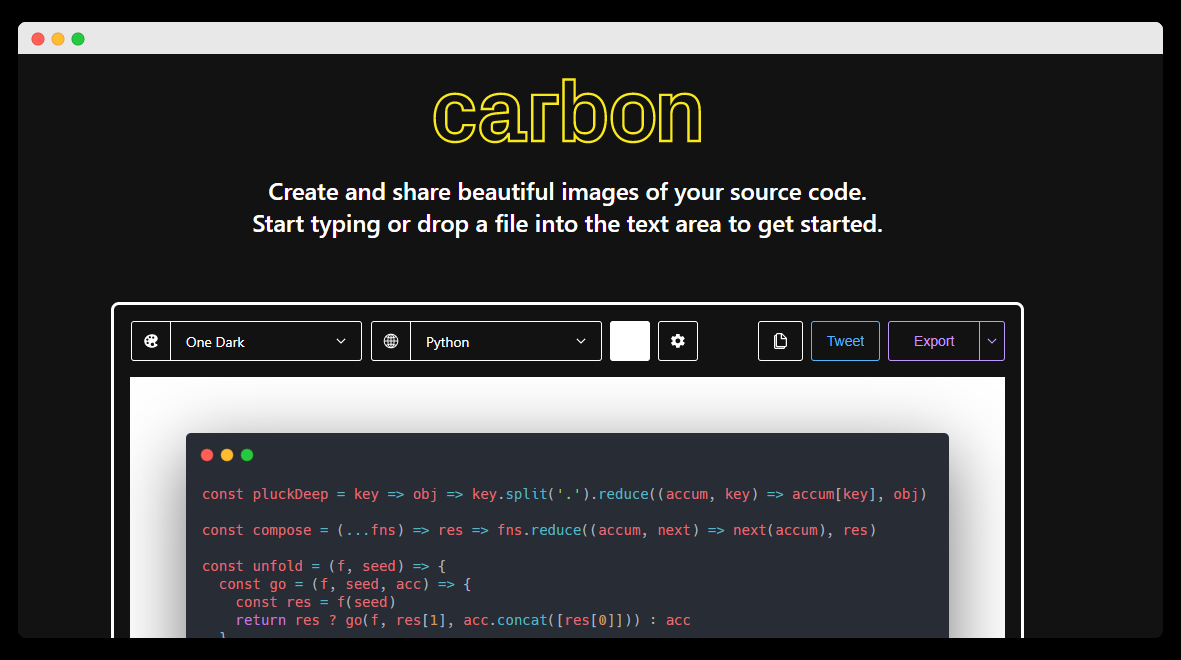Click the outer window's red close button
The height and width of the screenshot is (660, 1181).
(38, 39)
